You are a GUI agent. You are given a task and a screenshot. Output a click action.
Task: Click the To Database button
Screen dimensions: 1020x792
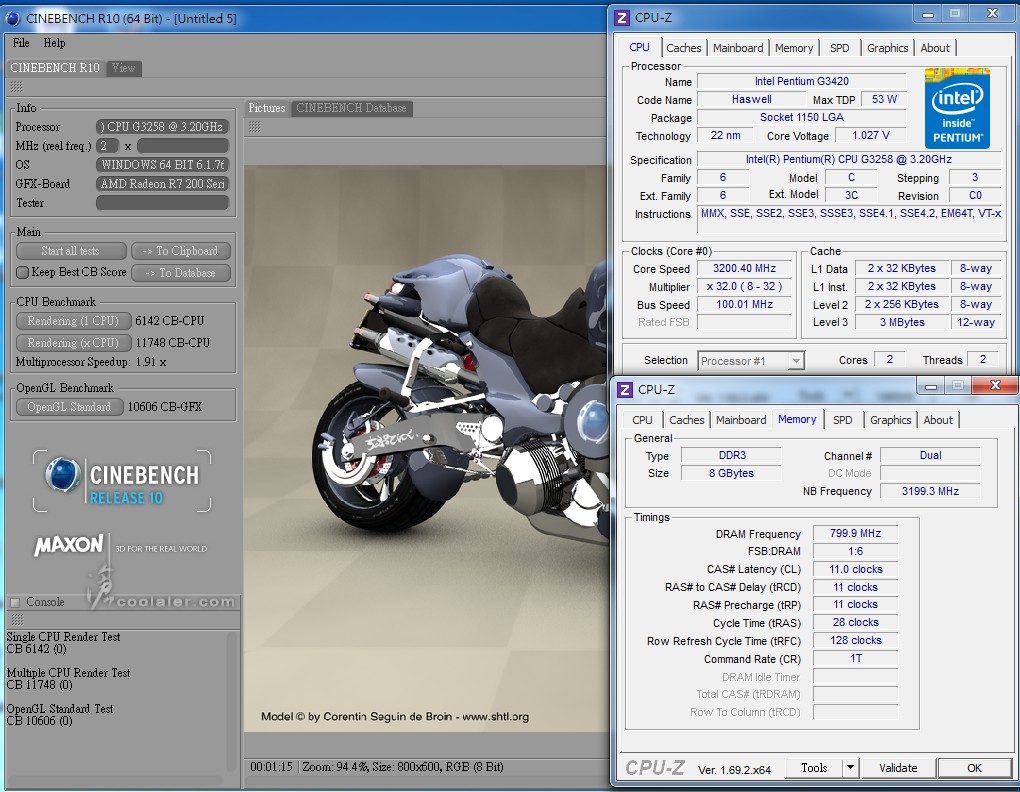point(181,273)
